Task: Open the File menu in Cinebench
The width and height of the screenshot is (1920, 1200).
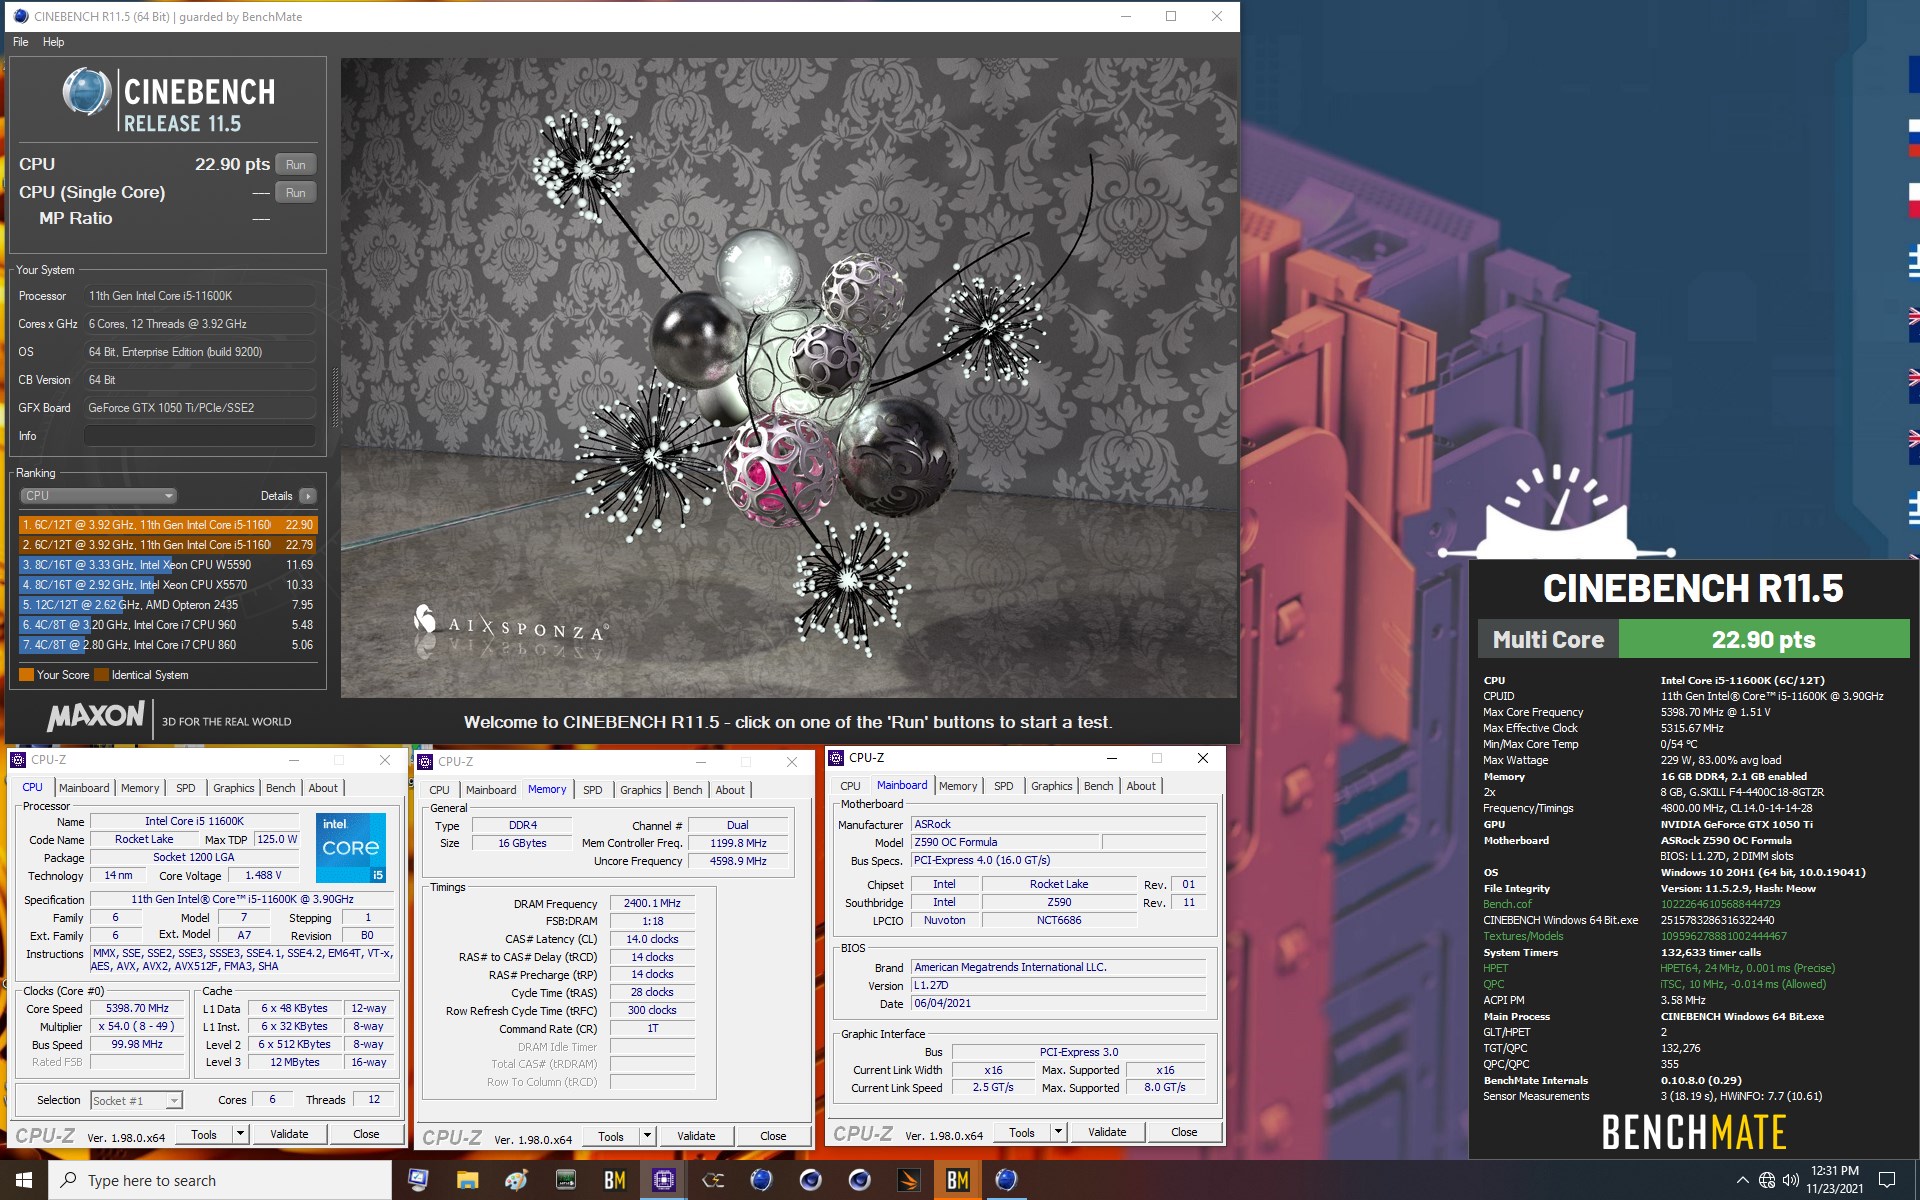Action: pos(20,42)
